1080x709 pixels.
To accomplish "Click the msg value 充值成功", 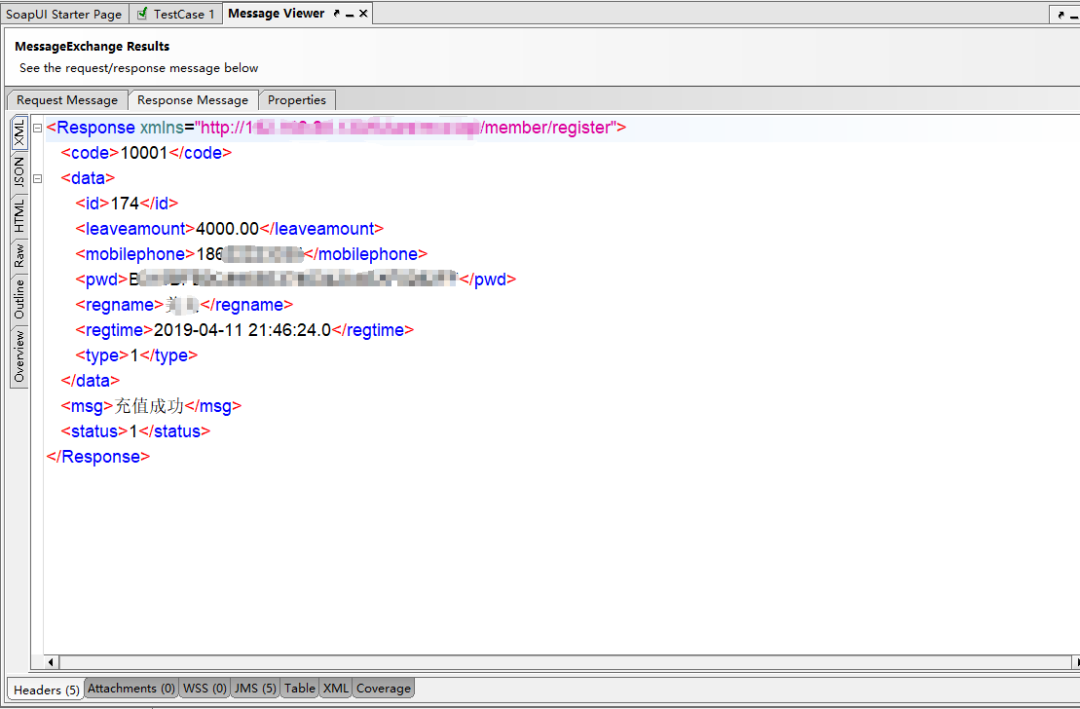I will 149,406.
